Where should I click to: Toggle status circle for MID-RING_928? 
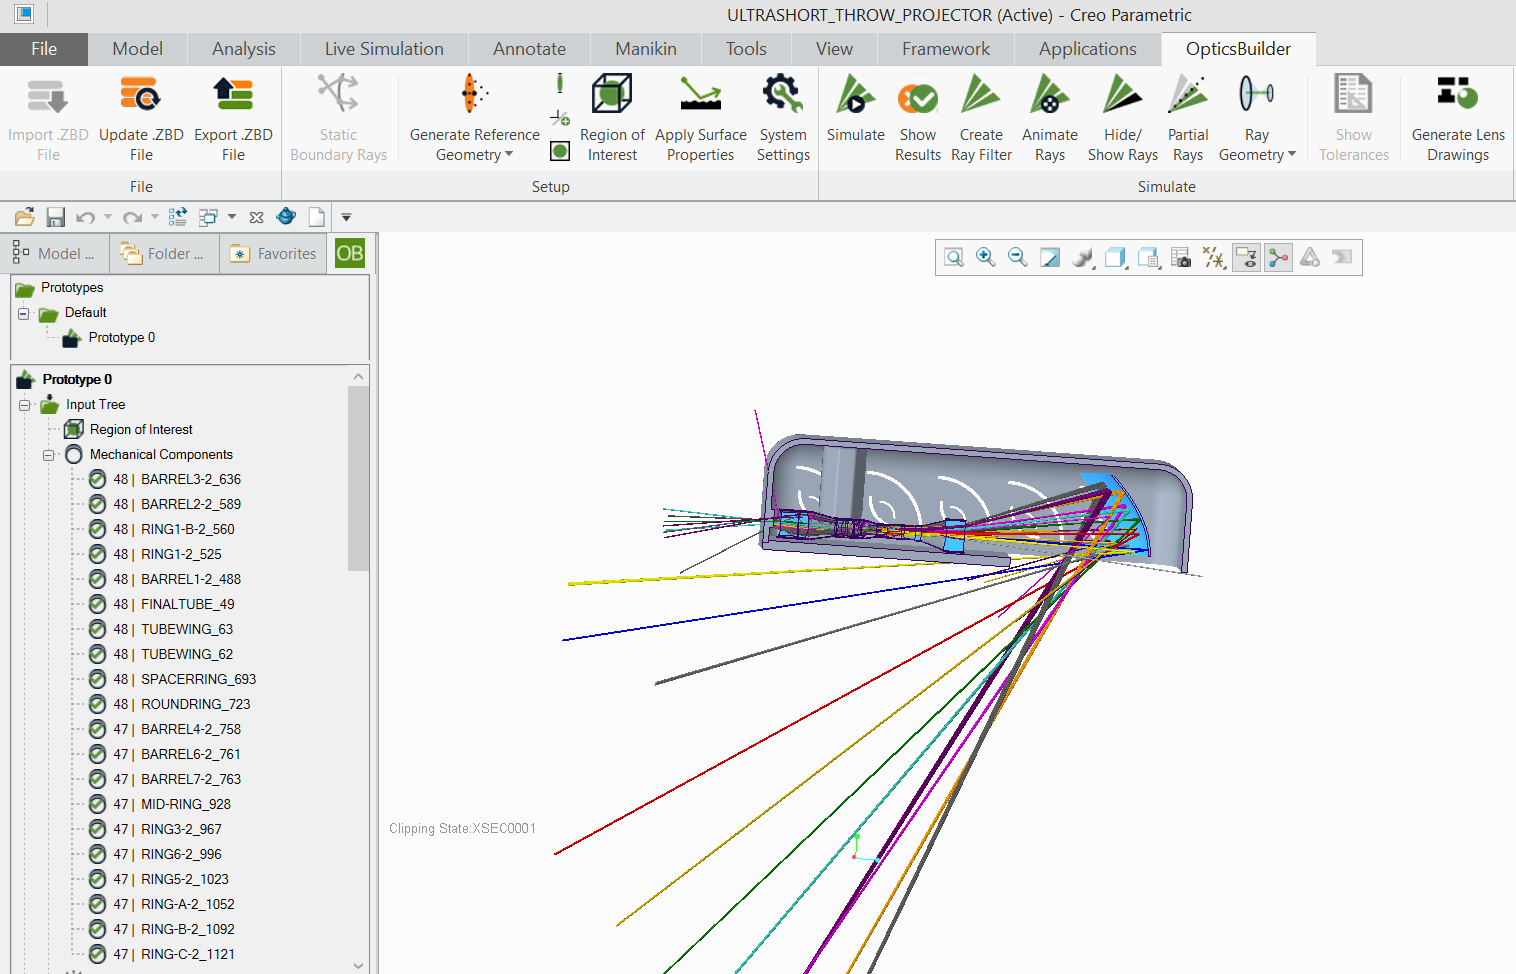point(97,804)
